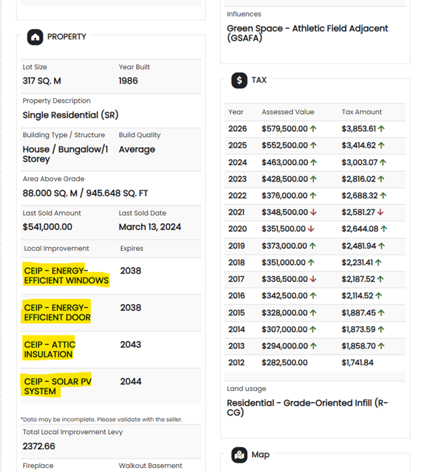Select the 2012 tax history row
This screenshot has width=421, height=472.
(315, 363)
